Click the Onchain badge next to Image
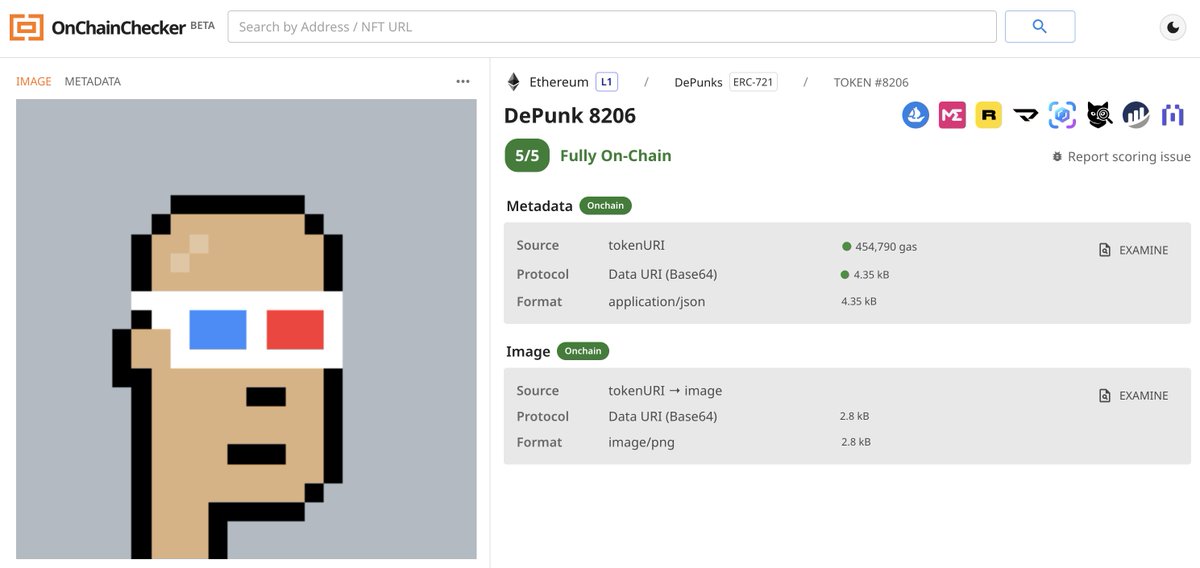Viewport: 1200px width, 568px height. tap(583, 351)
